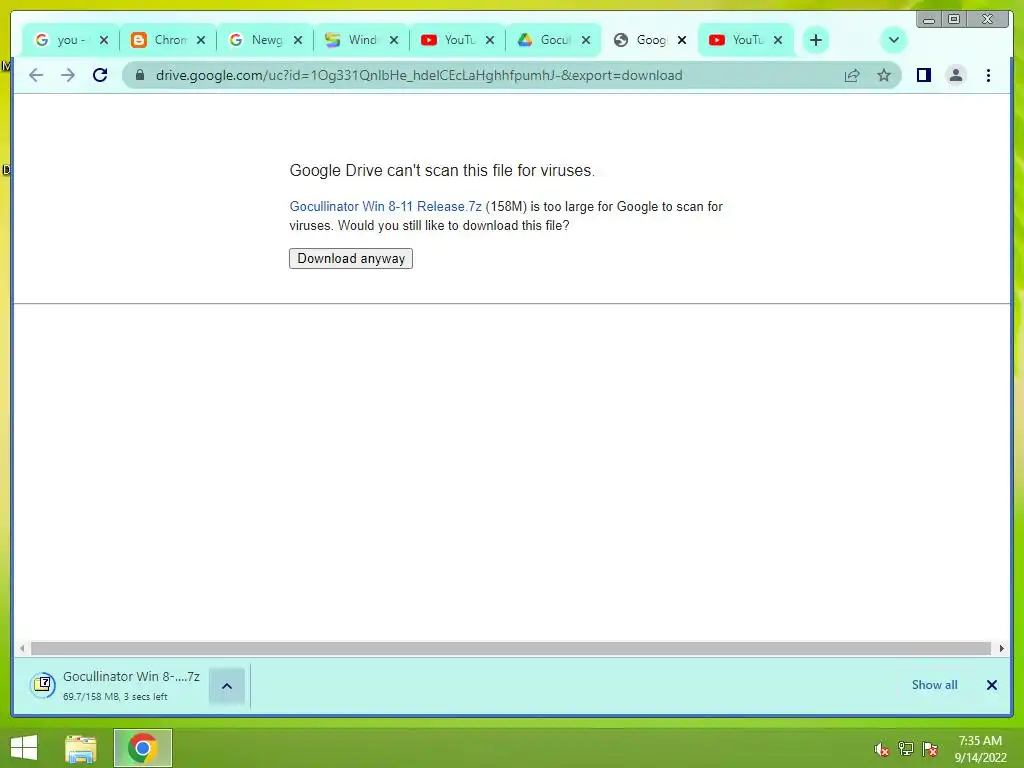Close the 'you -' tab
This screenshot has height=768, width=1024.
[104, 40]
